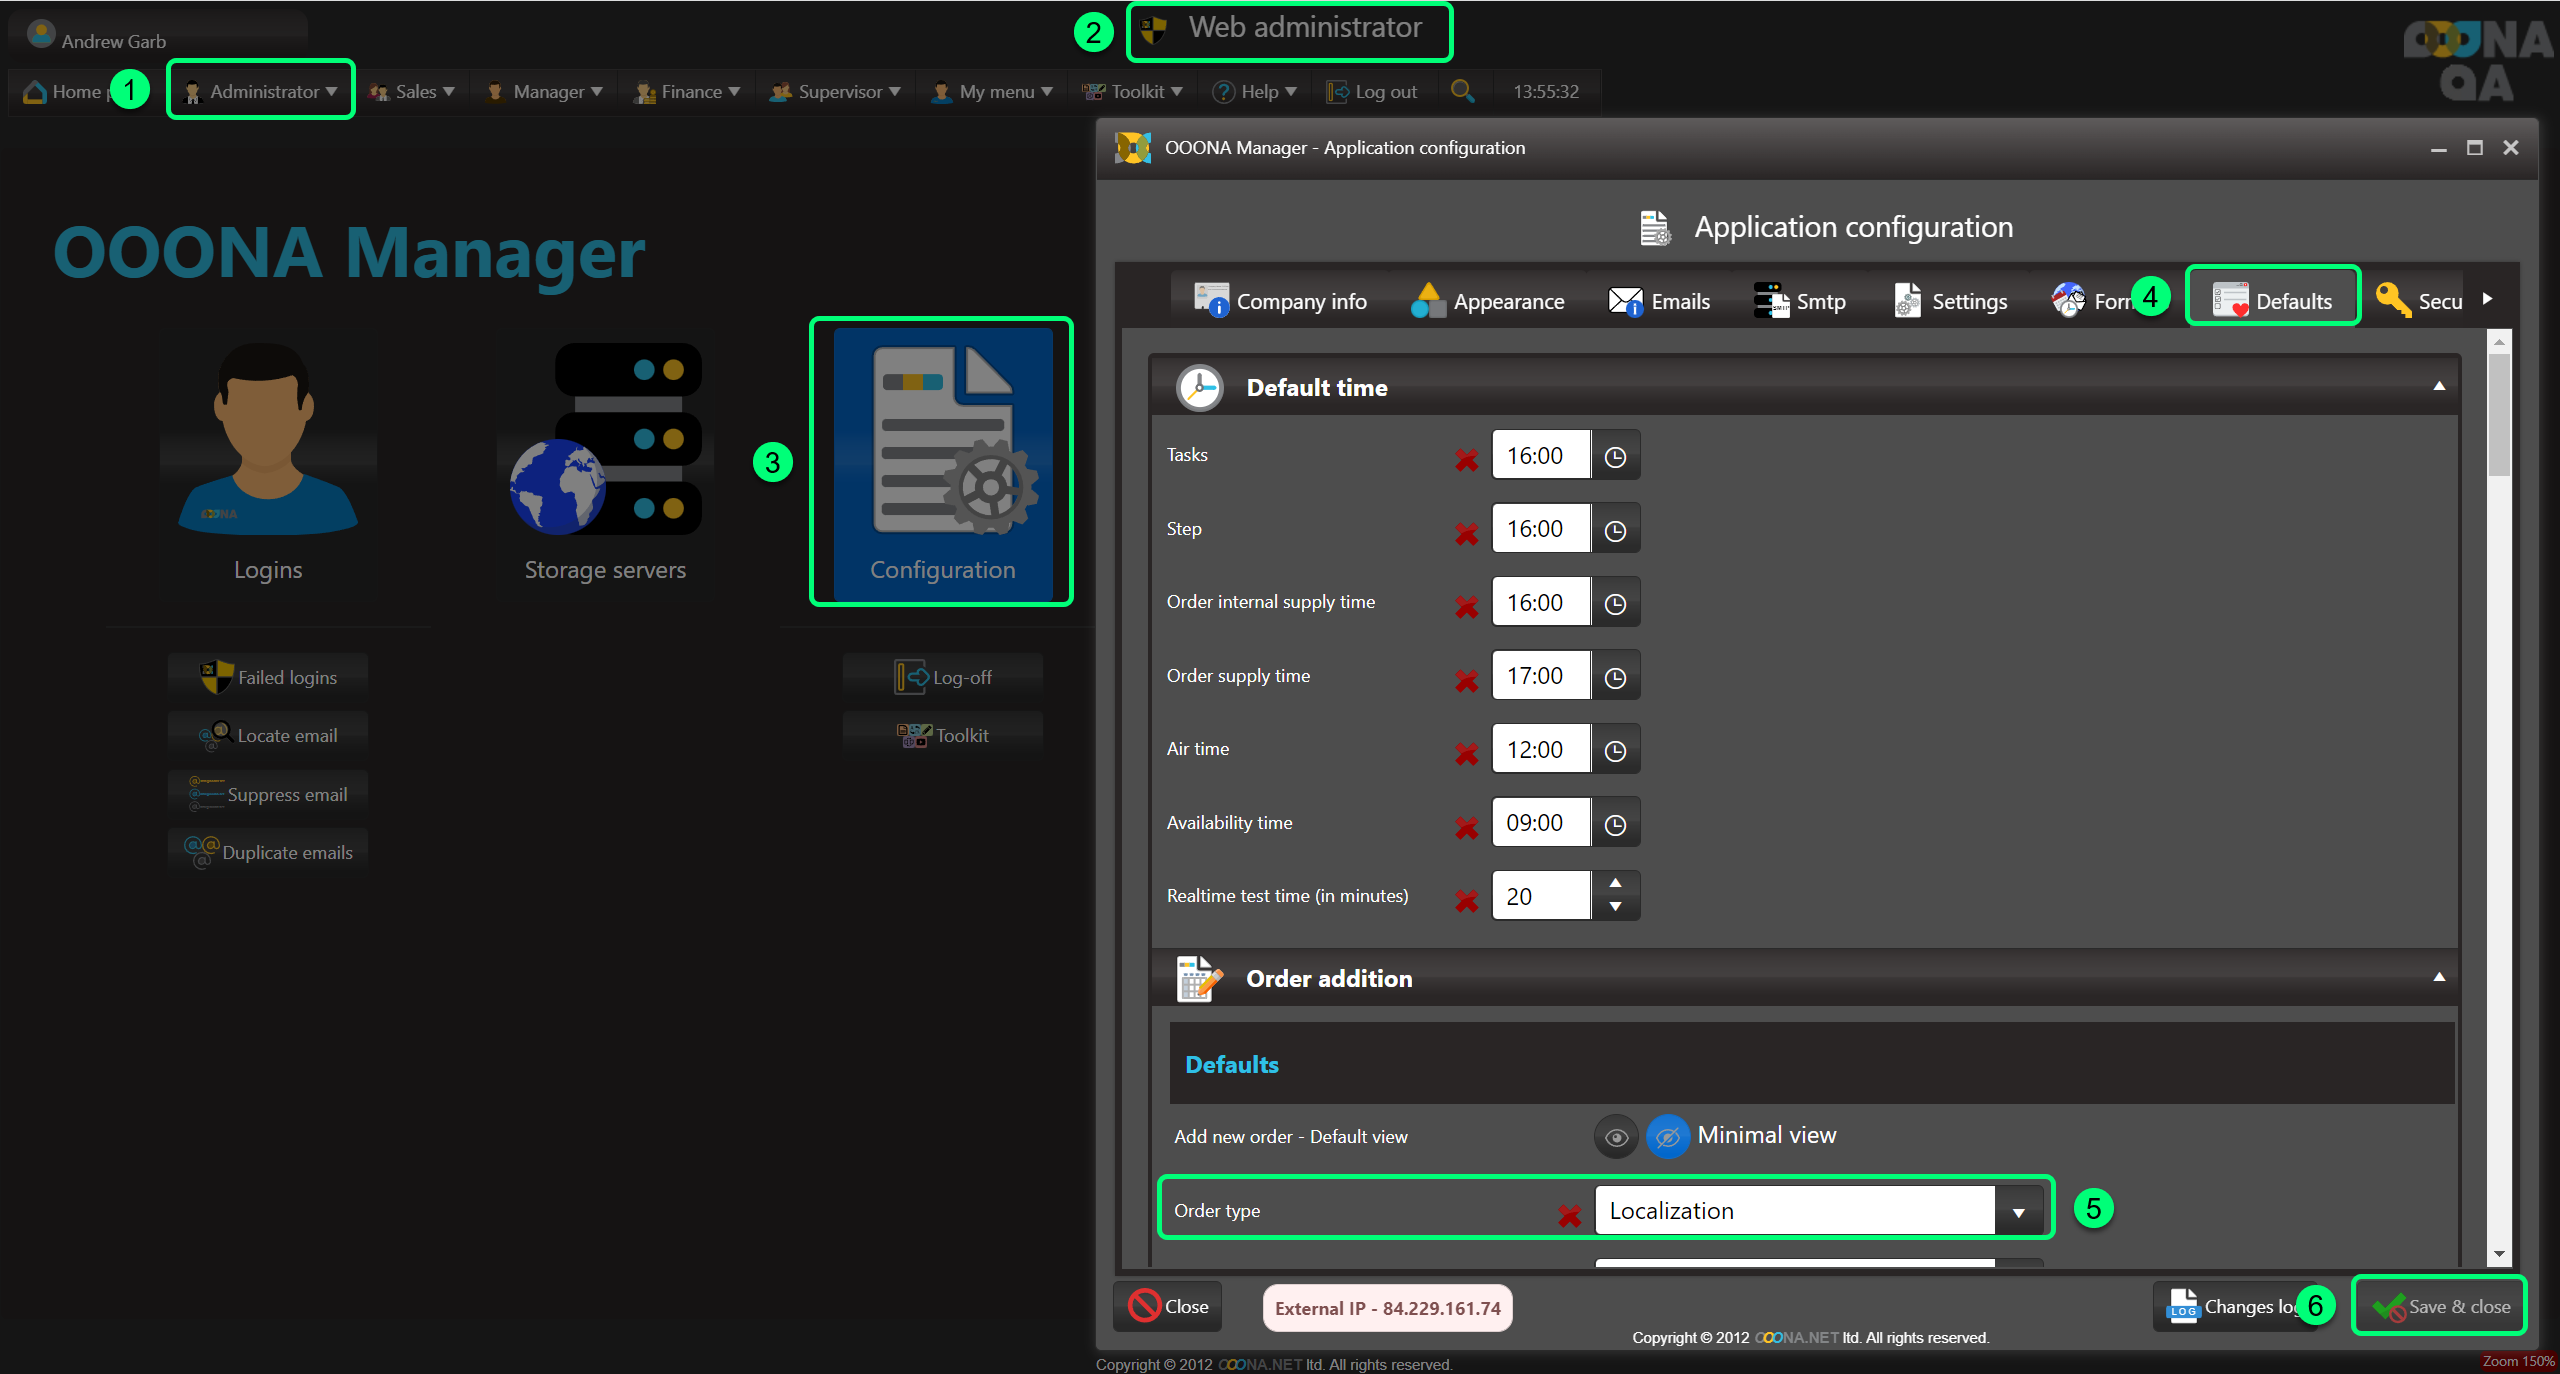The image size is (2560, 1374).
Task: Click Save & close button
Action: point(2440,1306)
